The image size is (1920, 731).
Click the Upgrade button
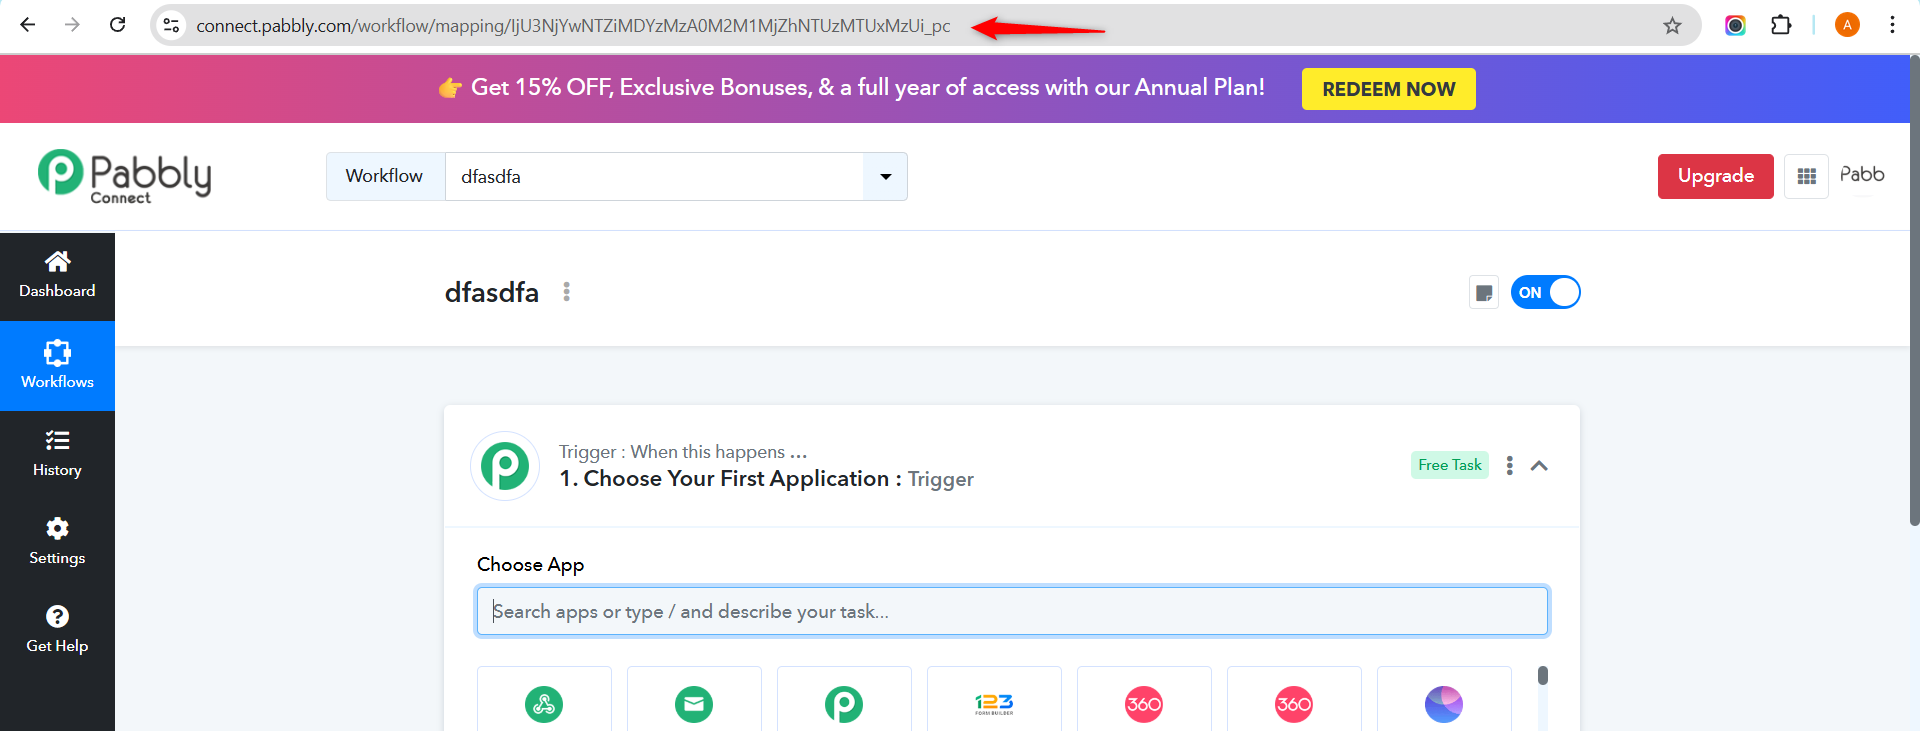point(1715,176)
